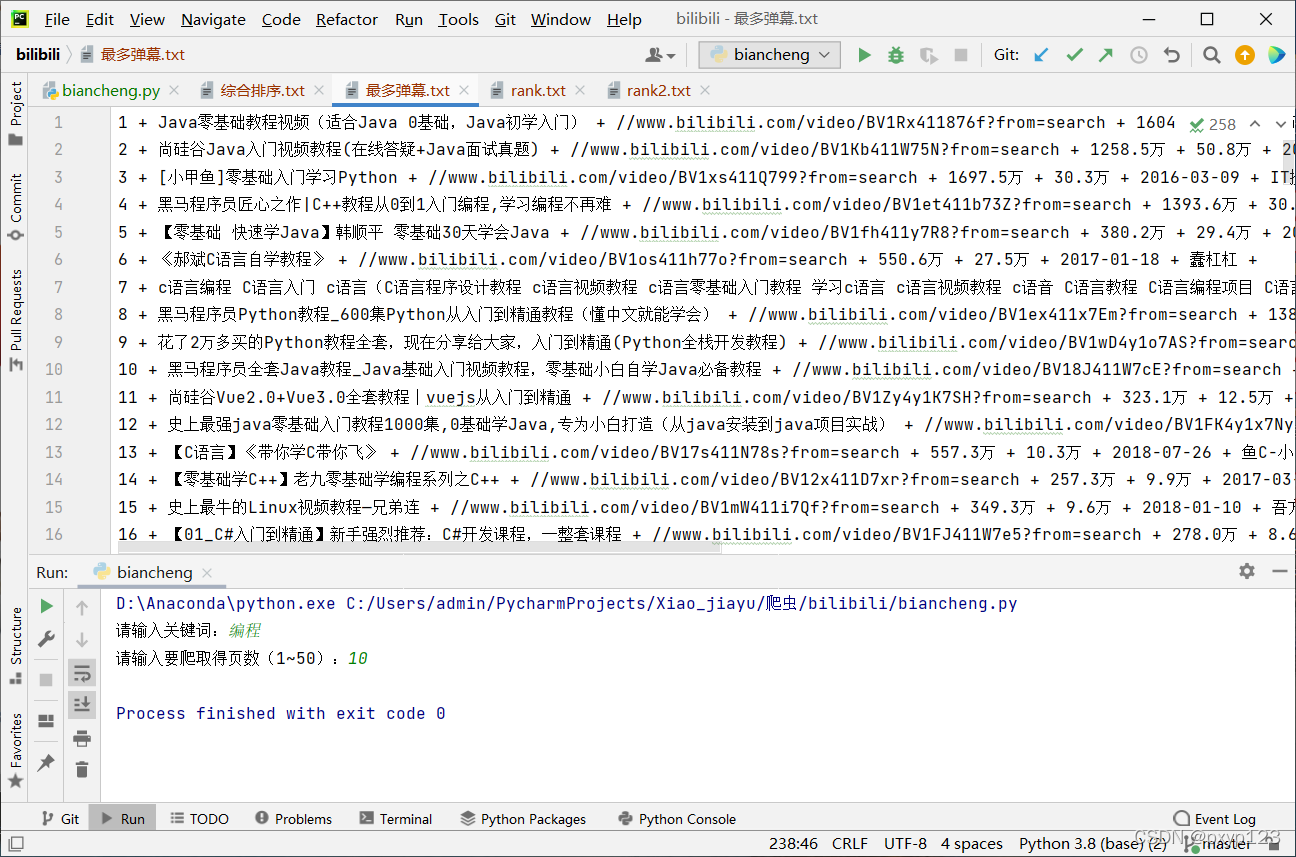The height and width of the screenshot is (857, 1296).
Task: Update project via Git blue arrow
Action: click(1042, 55)
